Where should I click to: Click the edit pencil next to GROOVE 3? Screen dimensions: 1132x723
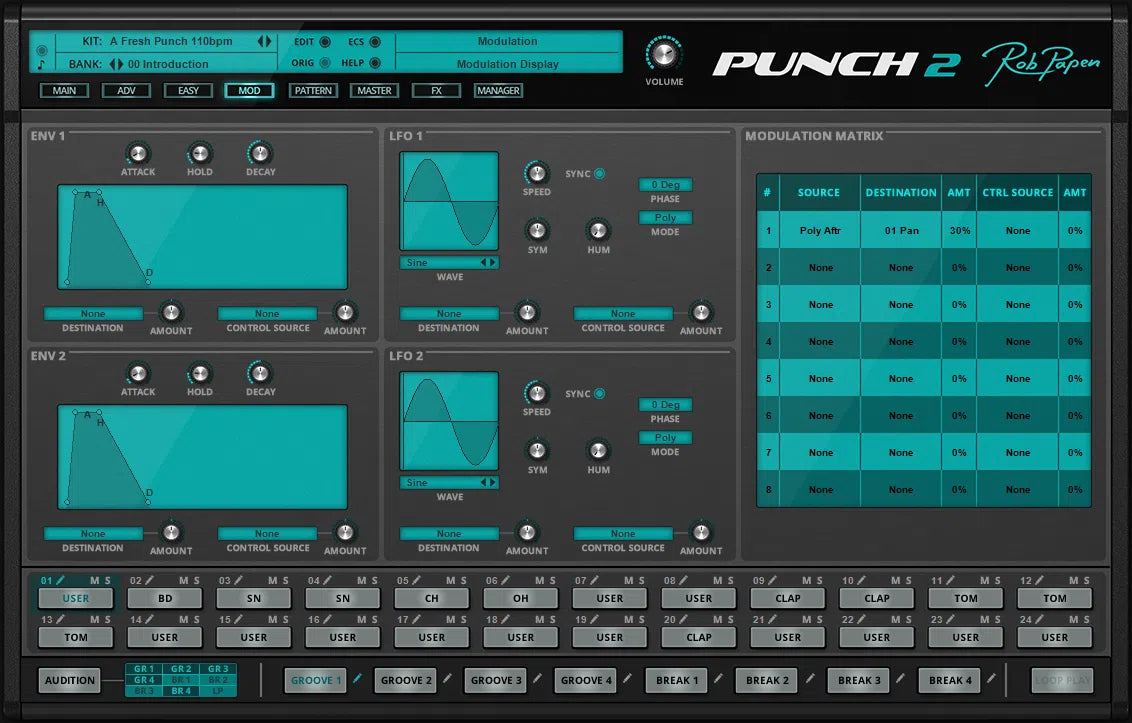click(x=537, y=680)
